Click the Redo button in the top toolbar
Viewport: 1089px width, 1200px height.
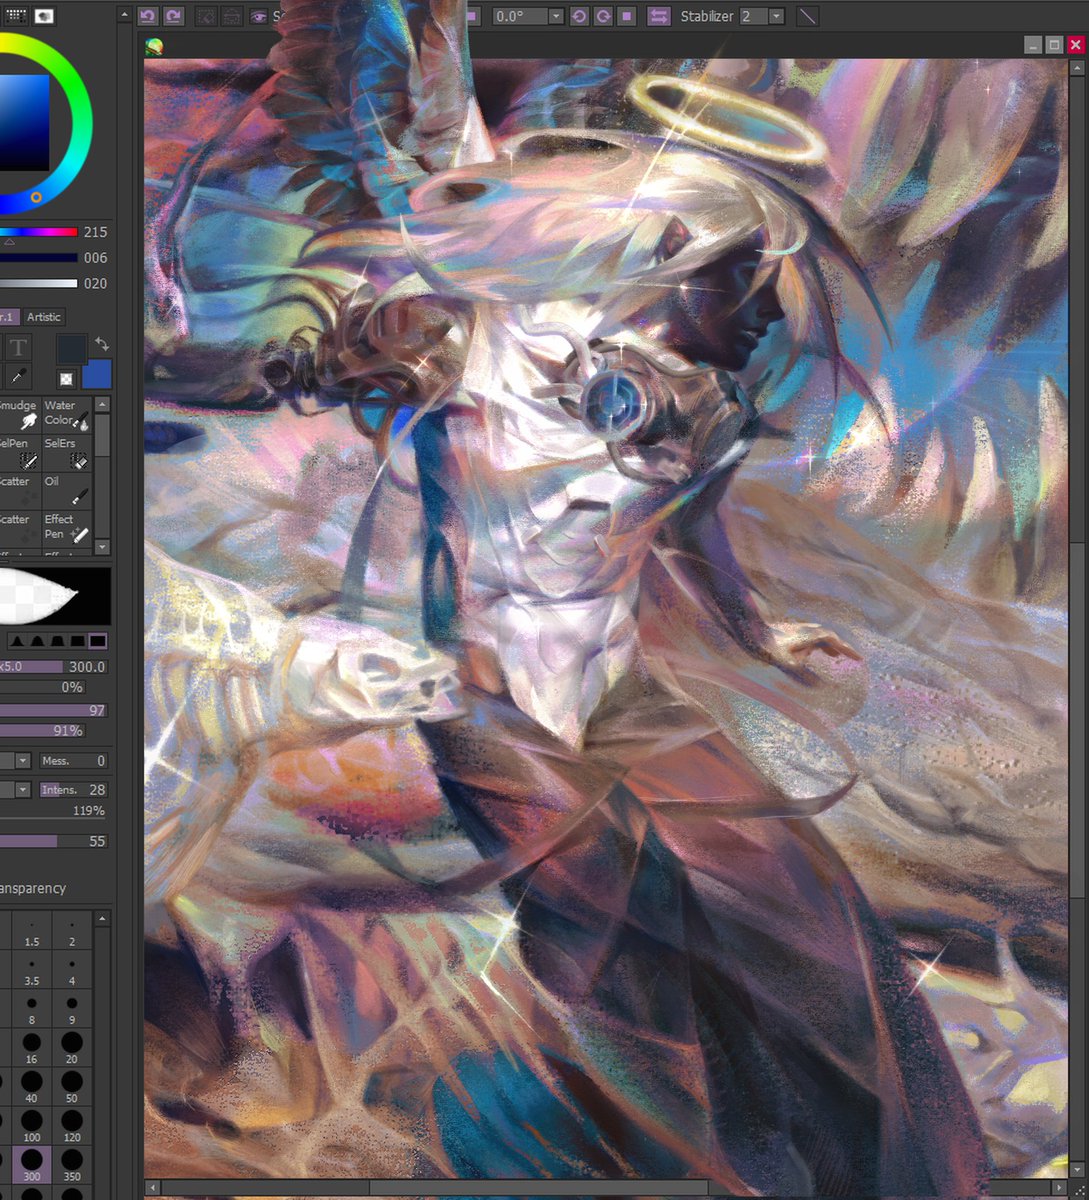click(173, 16)
